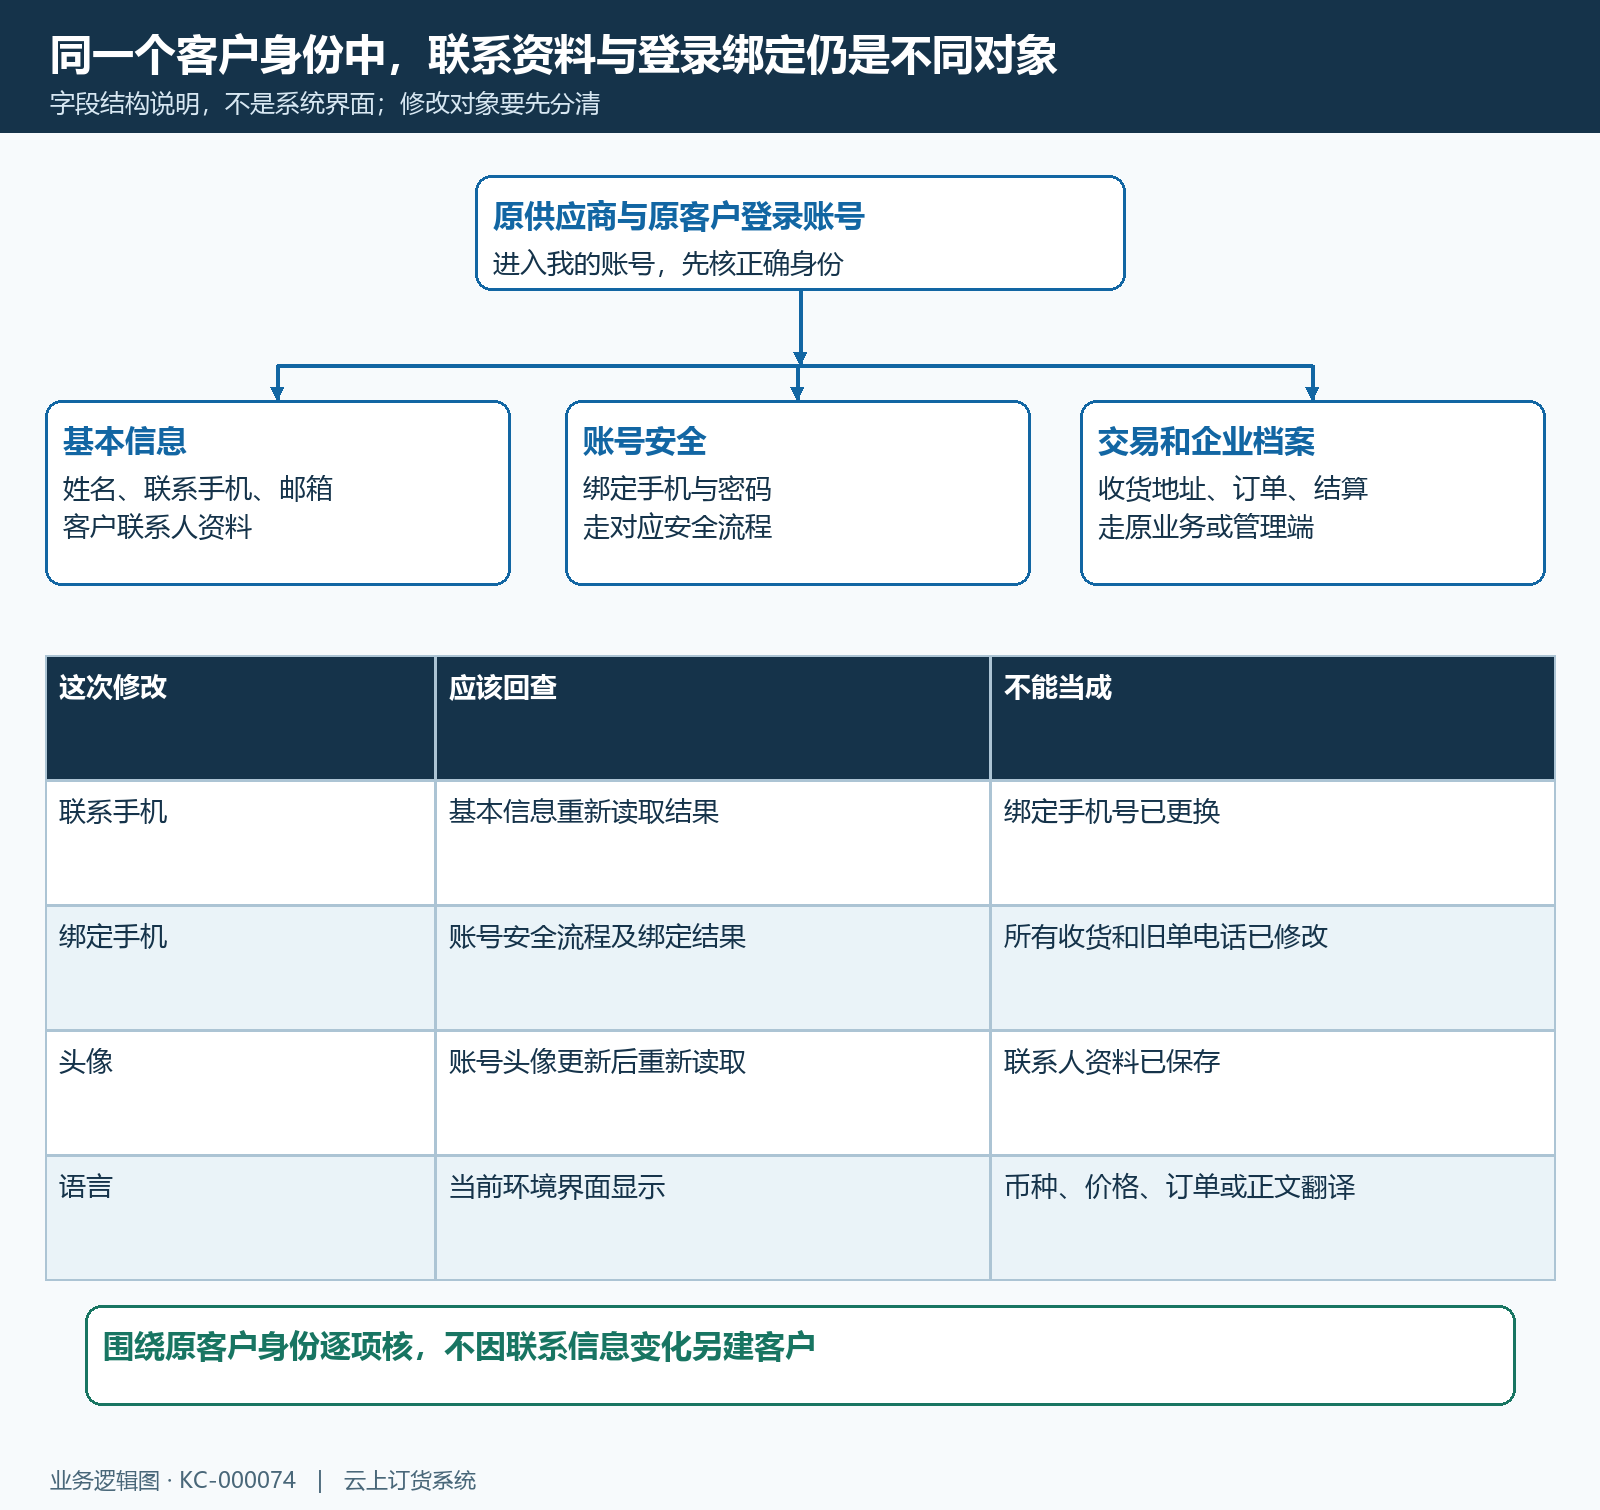The width and height of the screenshot is (1600, 1510).
Task: Click the text 绑定手机与密码
Action: pyautogui.click(x=677, y=489)
